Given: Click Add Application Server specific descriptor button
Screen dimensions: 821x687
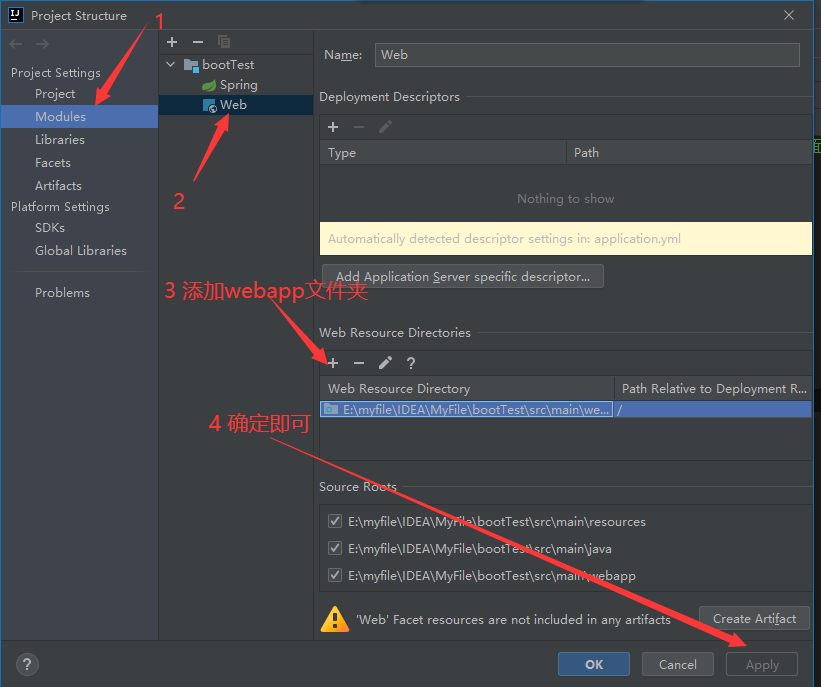Looking at the screenshot, I should point(462,277).
